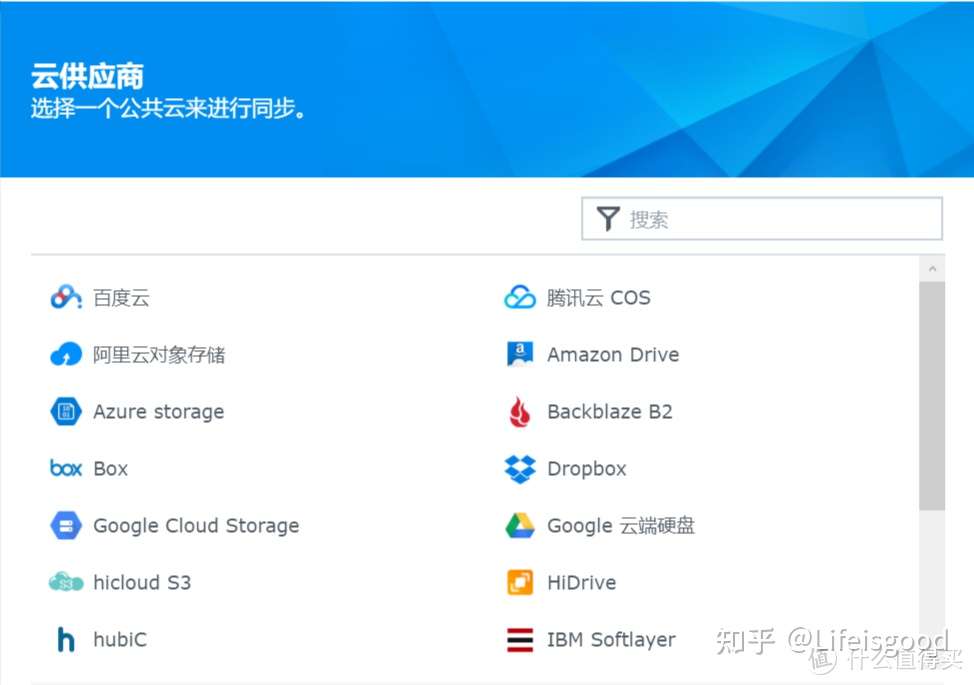974x685 pixels.
Task: Click the Google Cloud Storage hexagon icon
Action: 66,525
